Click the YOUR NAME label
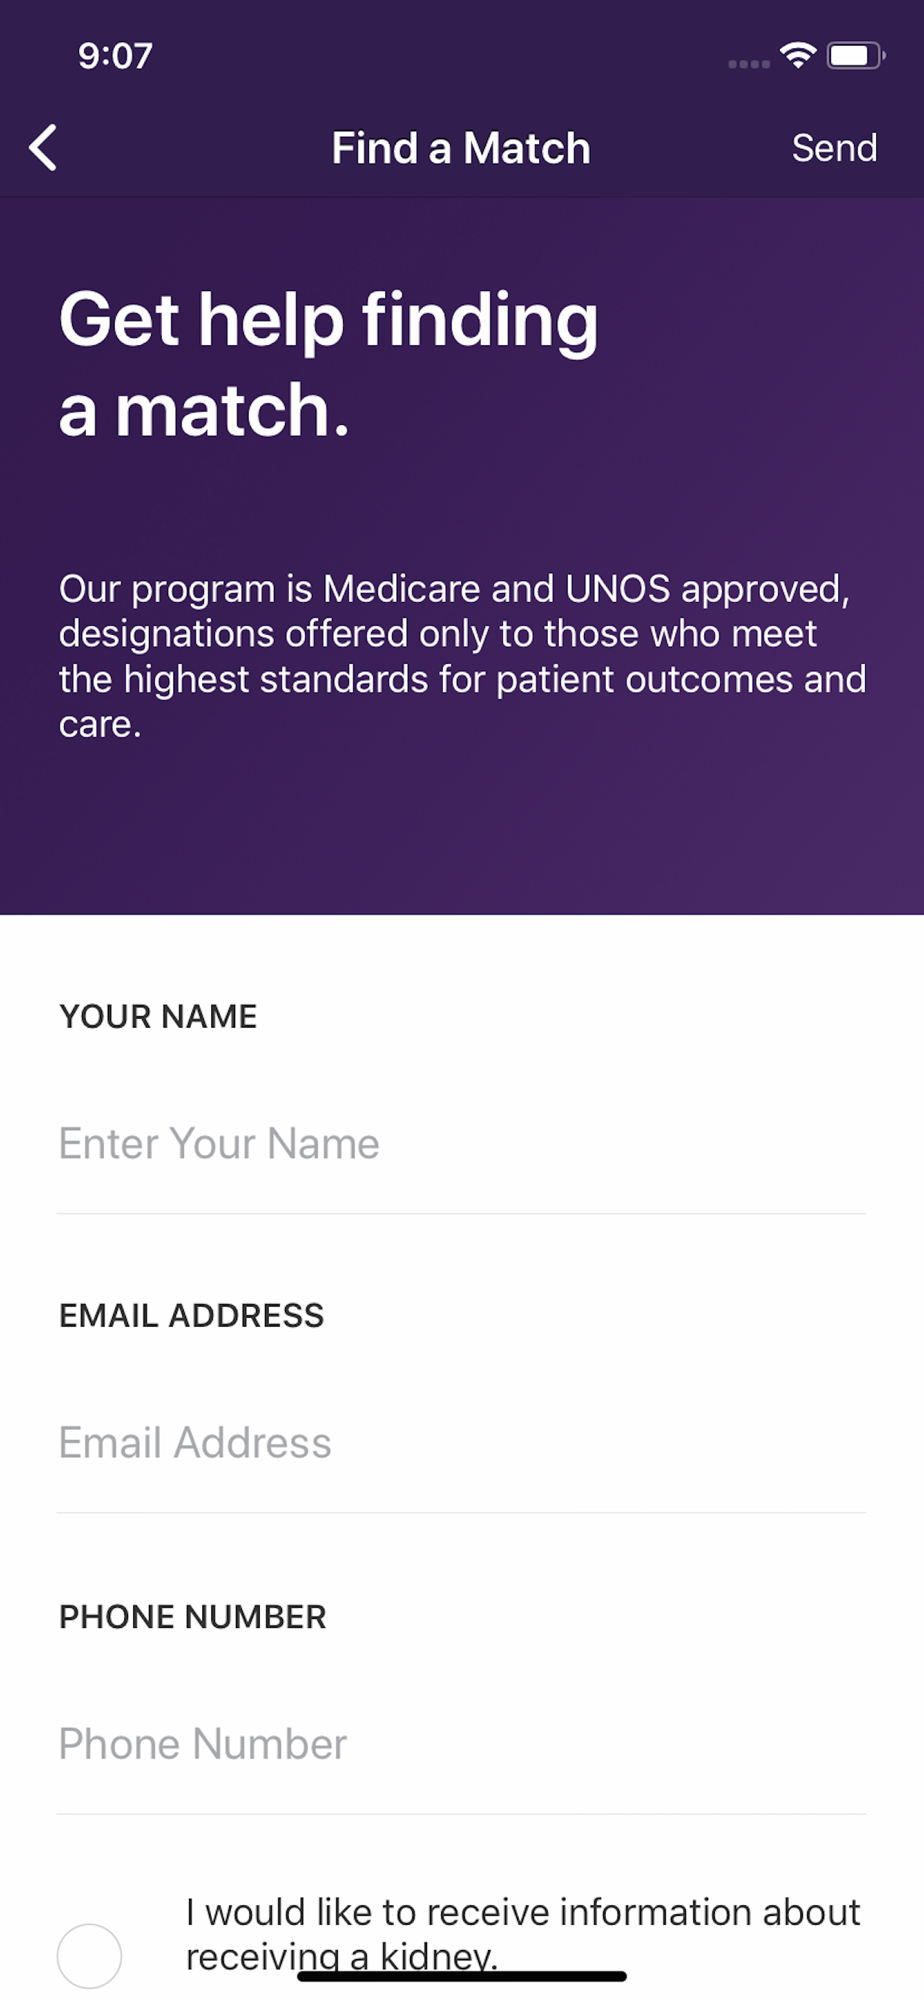Image resolution: width=924 pixels, height=2000 pixels. 158,1016
